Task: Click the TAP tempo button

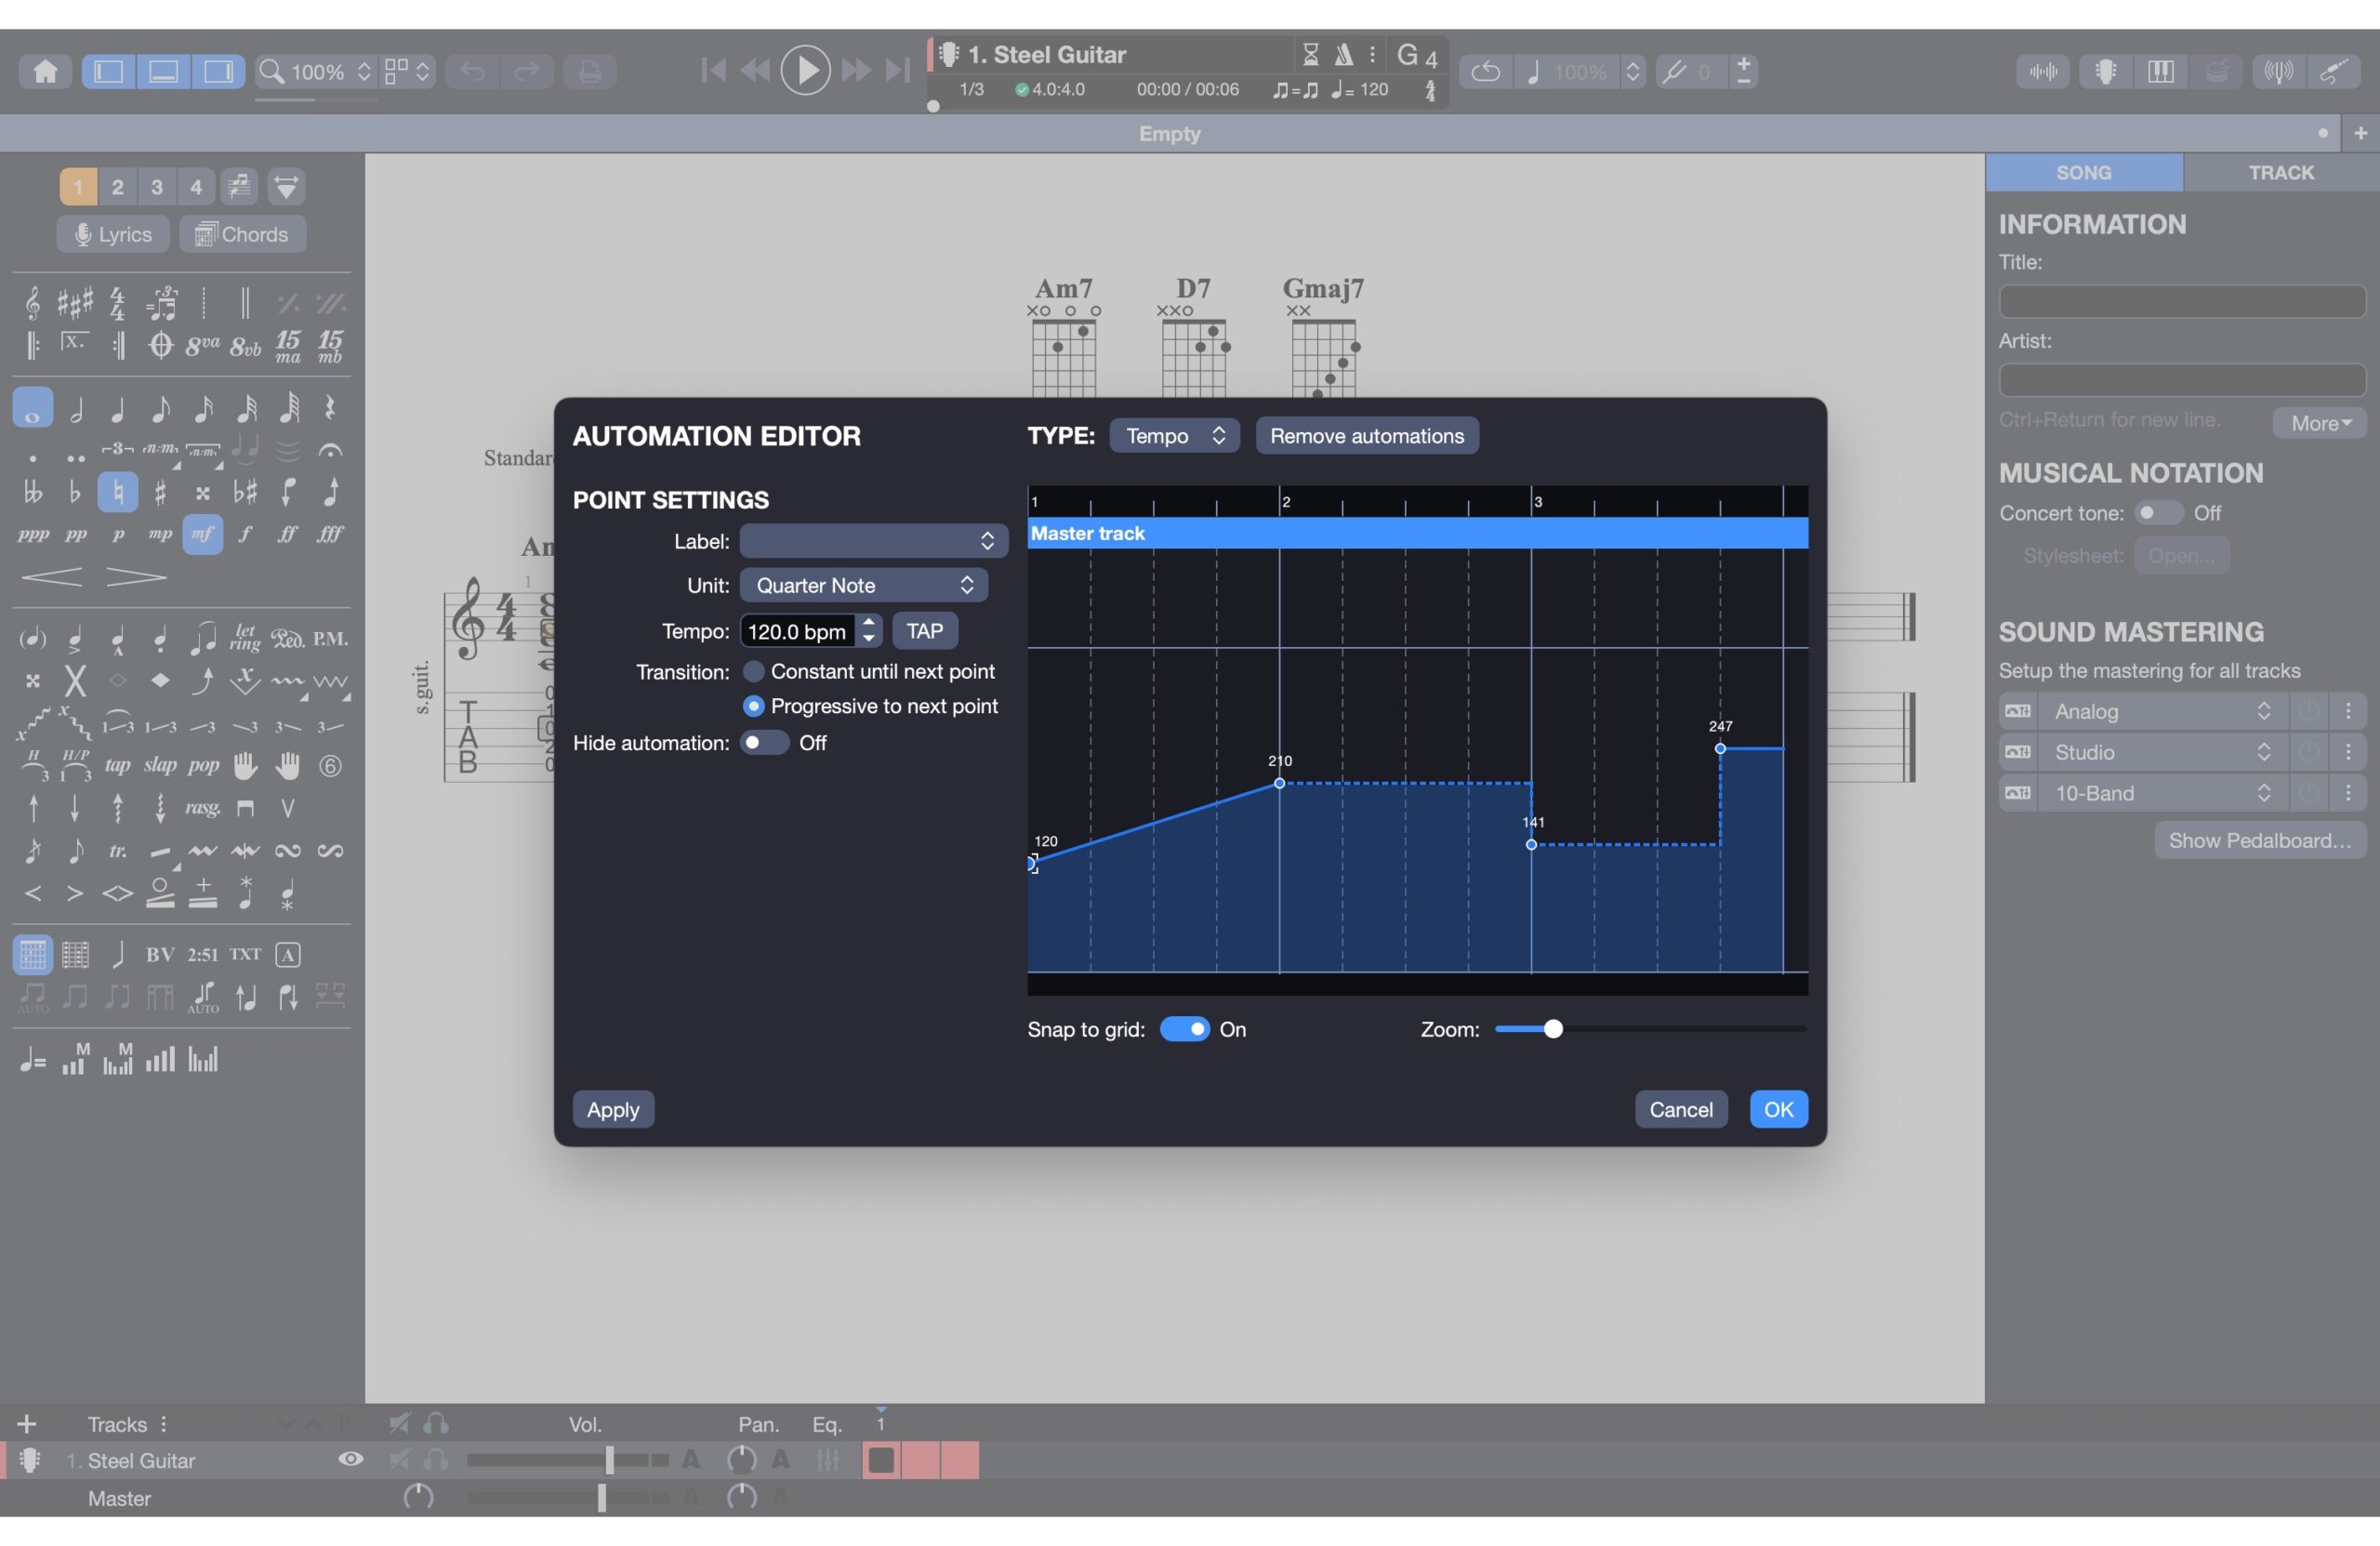Action: [924, 631]
